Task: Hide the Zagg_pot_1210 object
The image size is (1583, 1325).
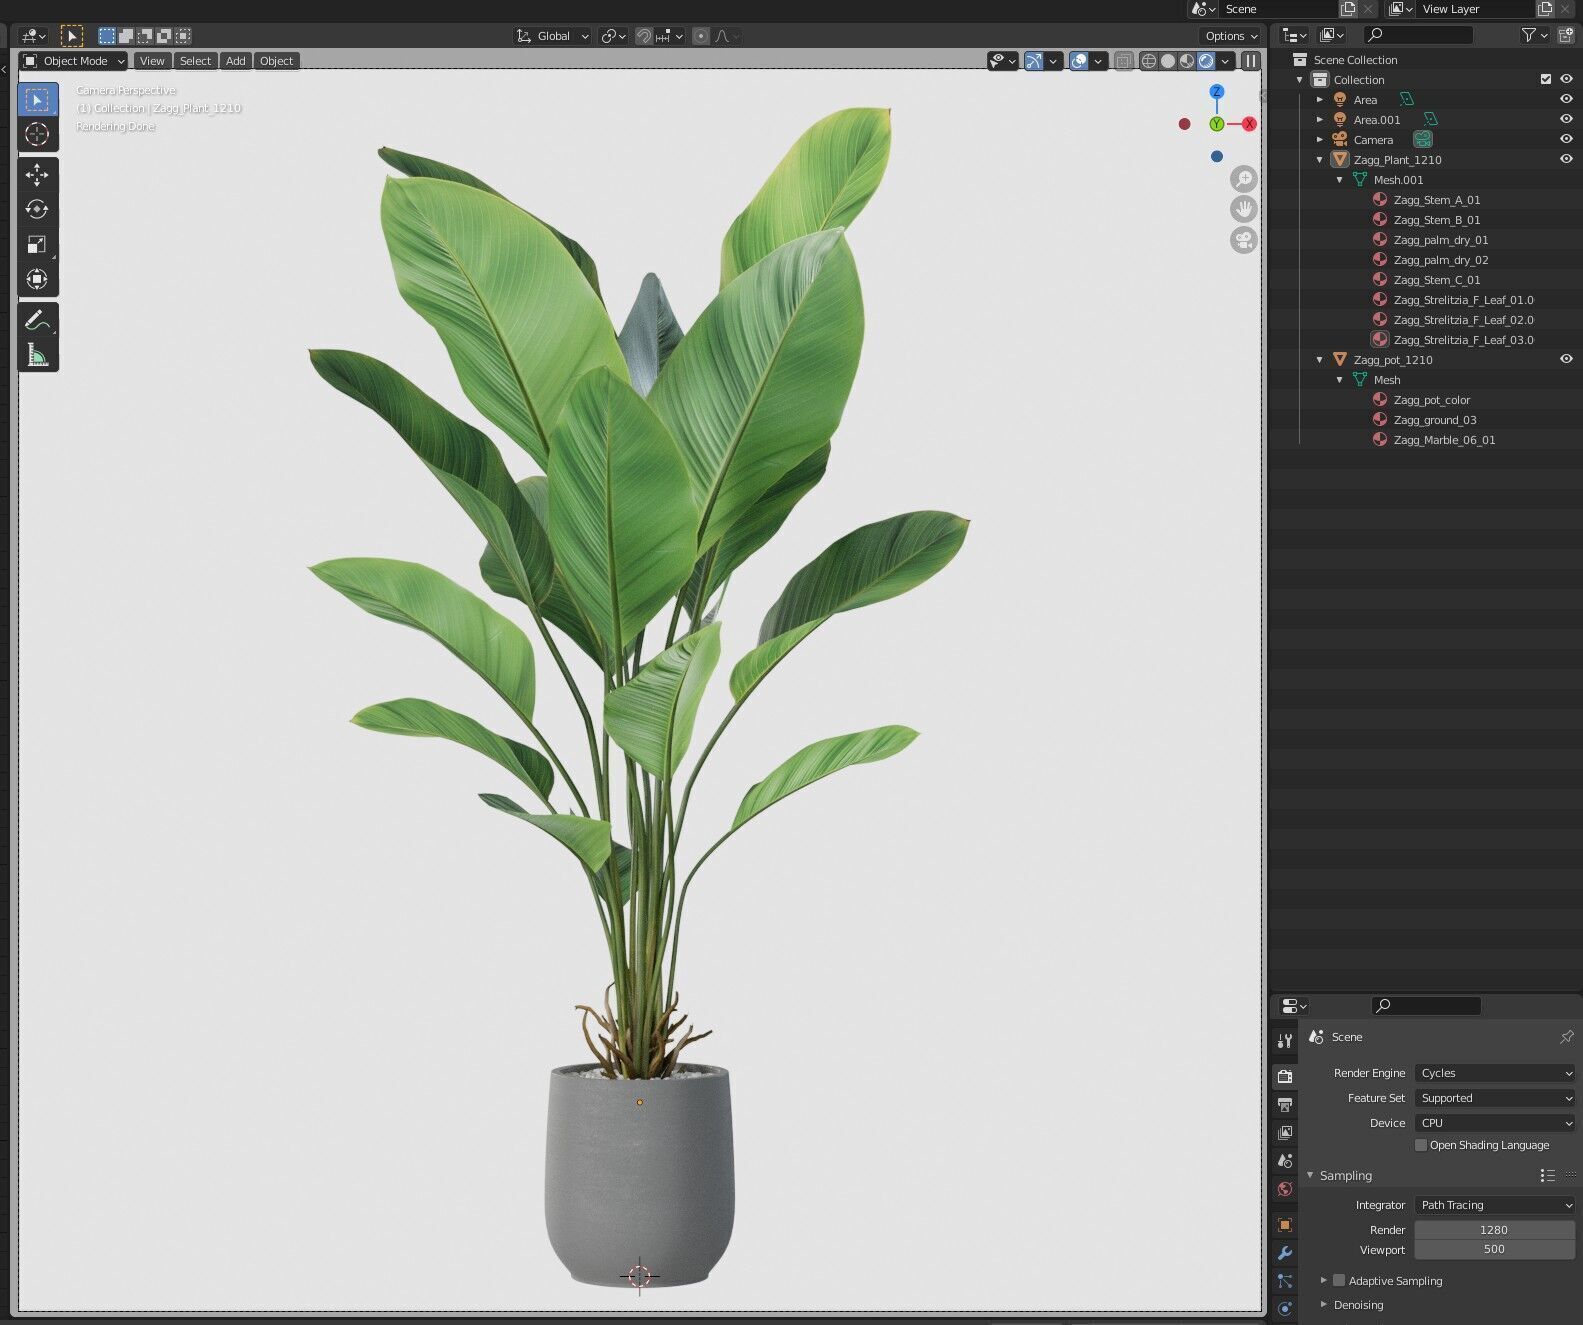Action: click(x=1566, y=359)
